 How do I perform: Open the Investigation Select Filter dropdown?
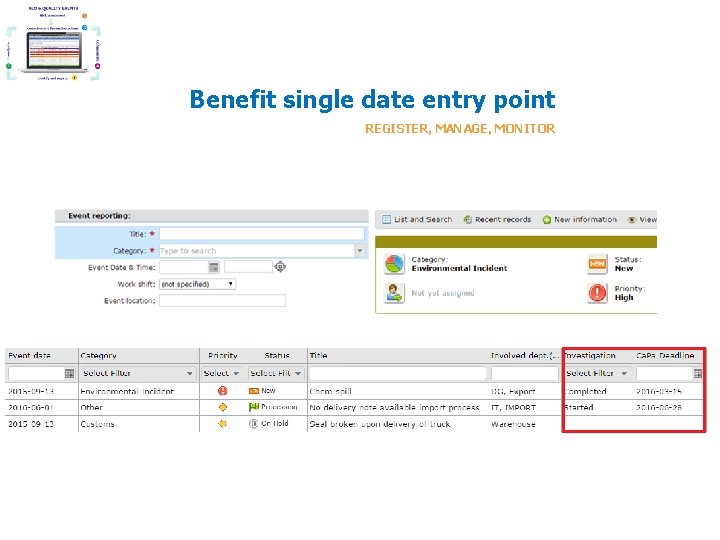click(597, 373)
